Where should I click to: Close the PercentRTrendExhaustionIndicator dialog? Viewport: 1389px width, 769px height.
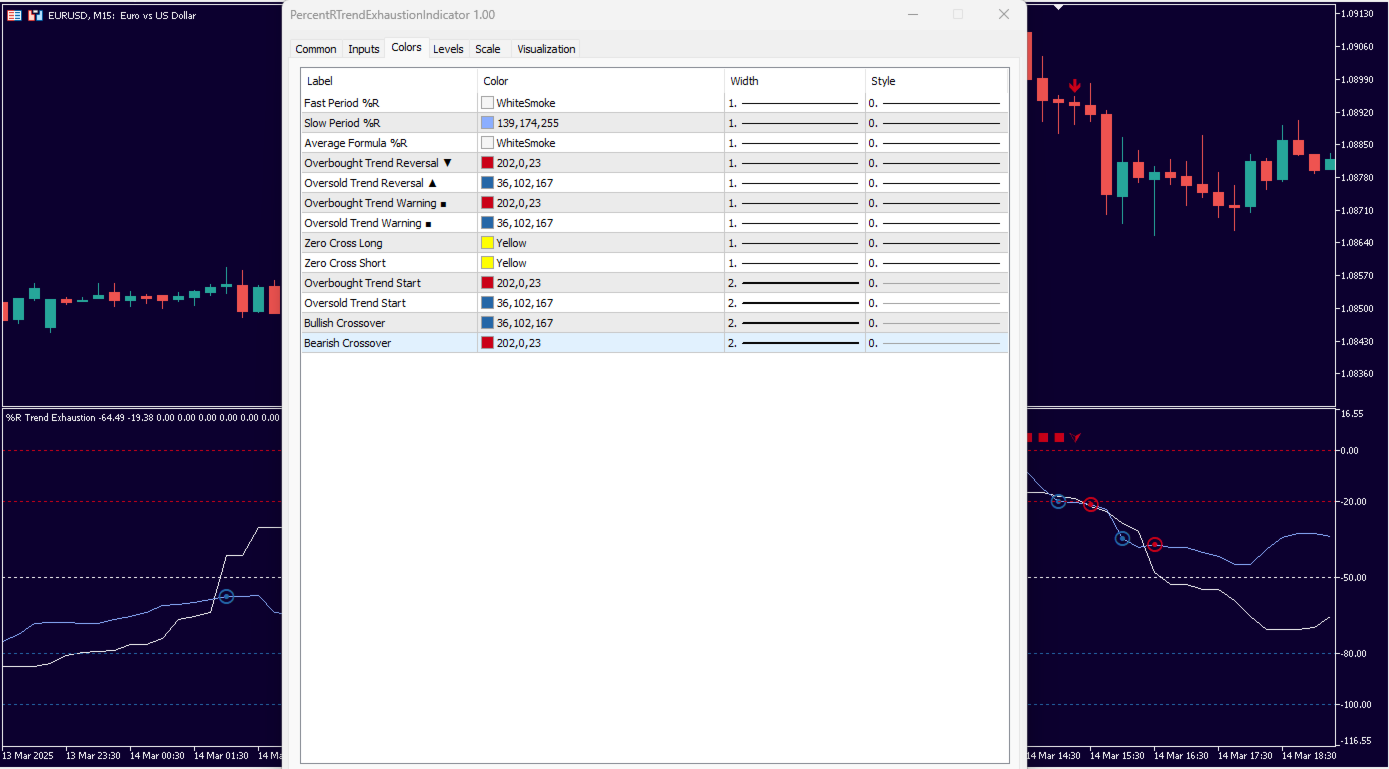click(x=1004, y=14)
